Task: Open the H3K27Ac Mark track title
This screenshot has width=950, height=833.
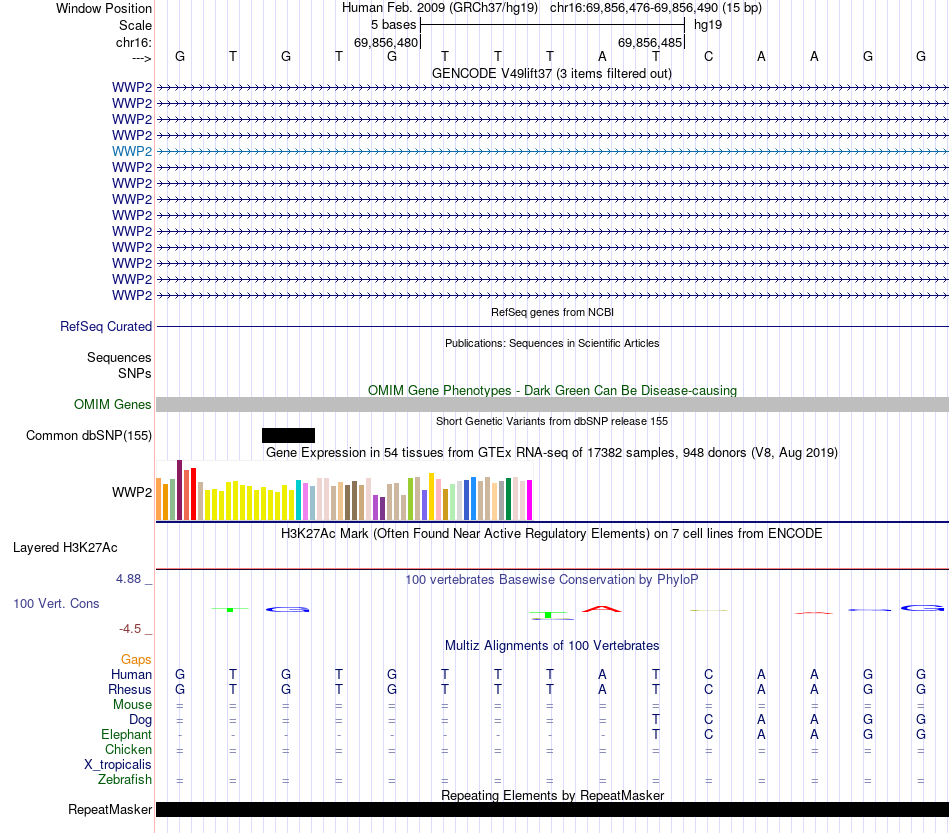Action: 552,534
